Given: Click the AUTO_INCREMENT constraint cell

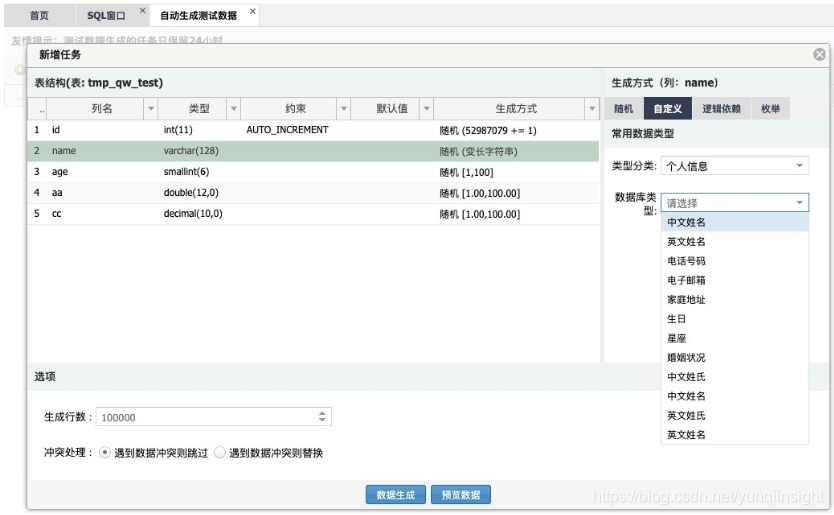Looking at the screenshot, I should coord(287,130).
